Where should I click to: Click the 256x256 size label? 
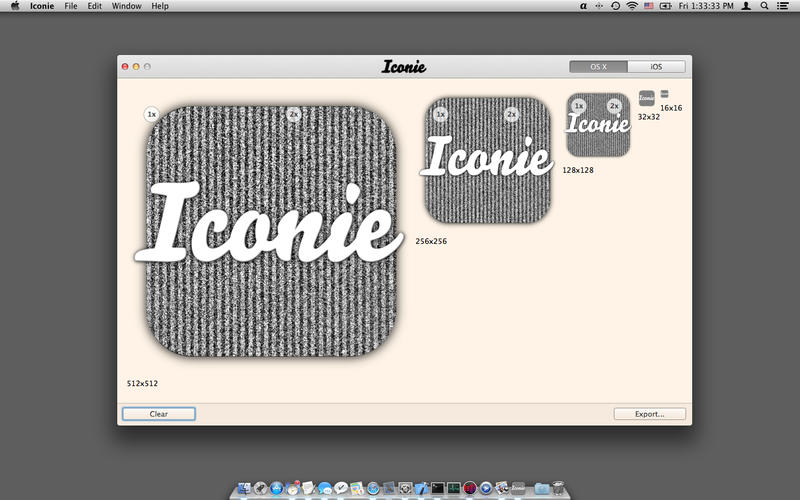[x=431, y=241]
